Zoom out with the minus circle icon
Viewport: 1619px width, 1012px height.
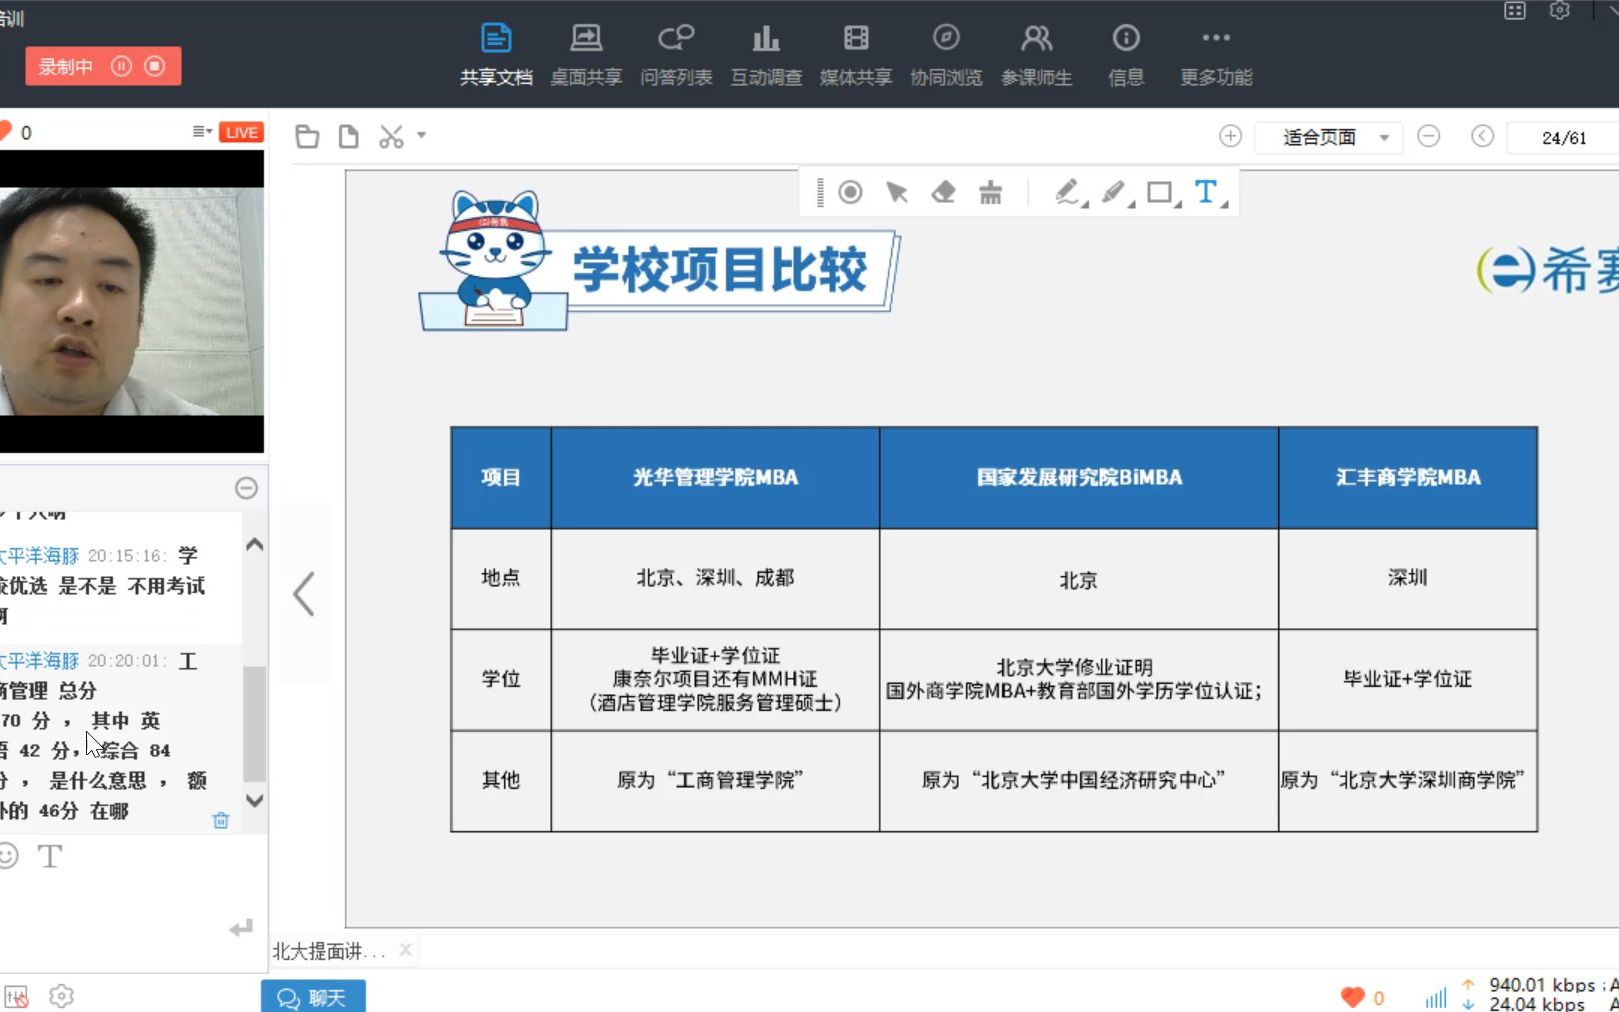coord(1429,136)
